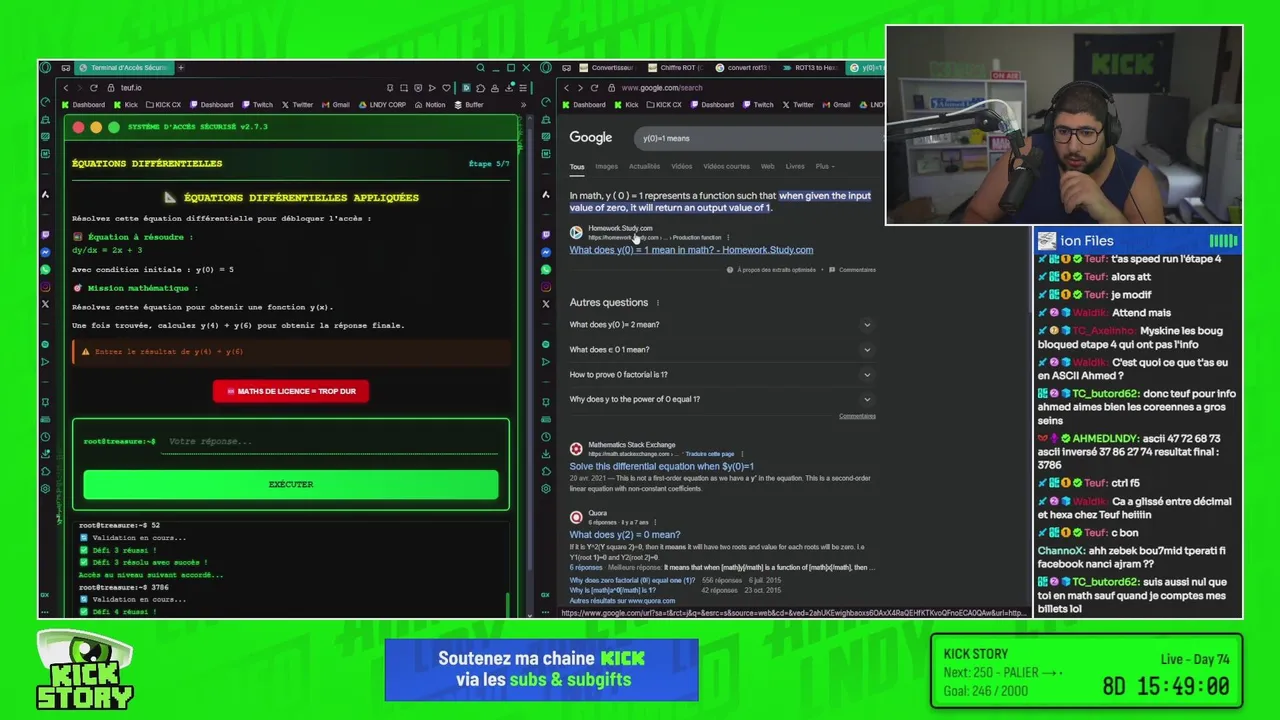1280x720 pixels.
Task: Click 'Traduire cette page' on Stack Exchange result
Action: click(x=712, y=454)
